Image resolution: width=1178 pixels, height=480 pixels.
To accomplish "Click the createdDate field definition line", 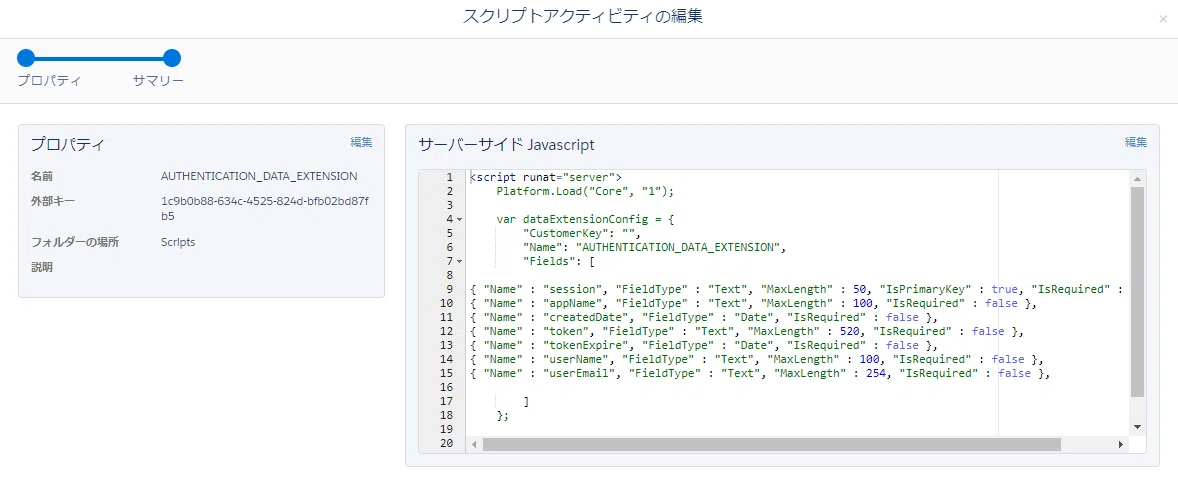I will (703, 317).
